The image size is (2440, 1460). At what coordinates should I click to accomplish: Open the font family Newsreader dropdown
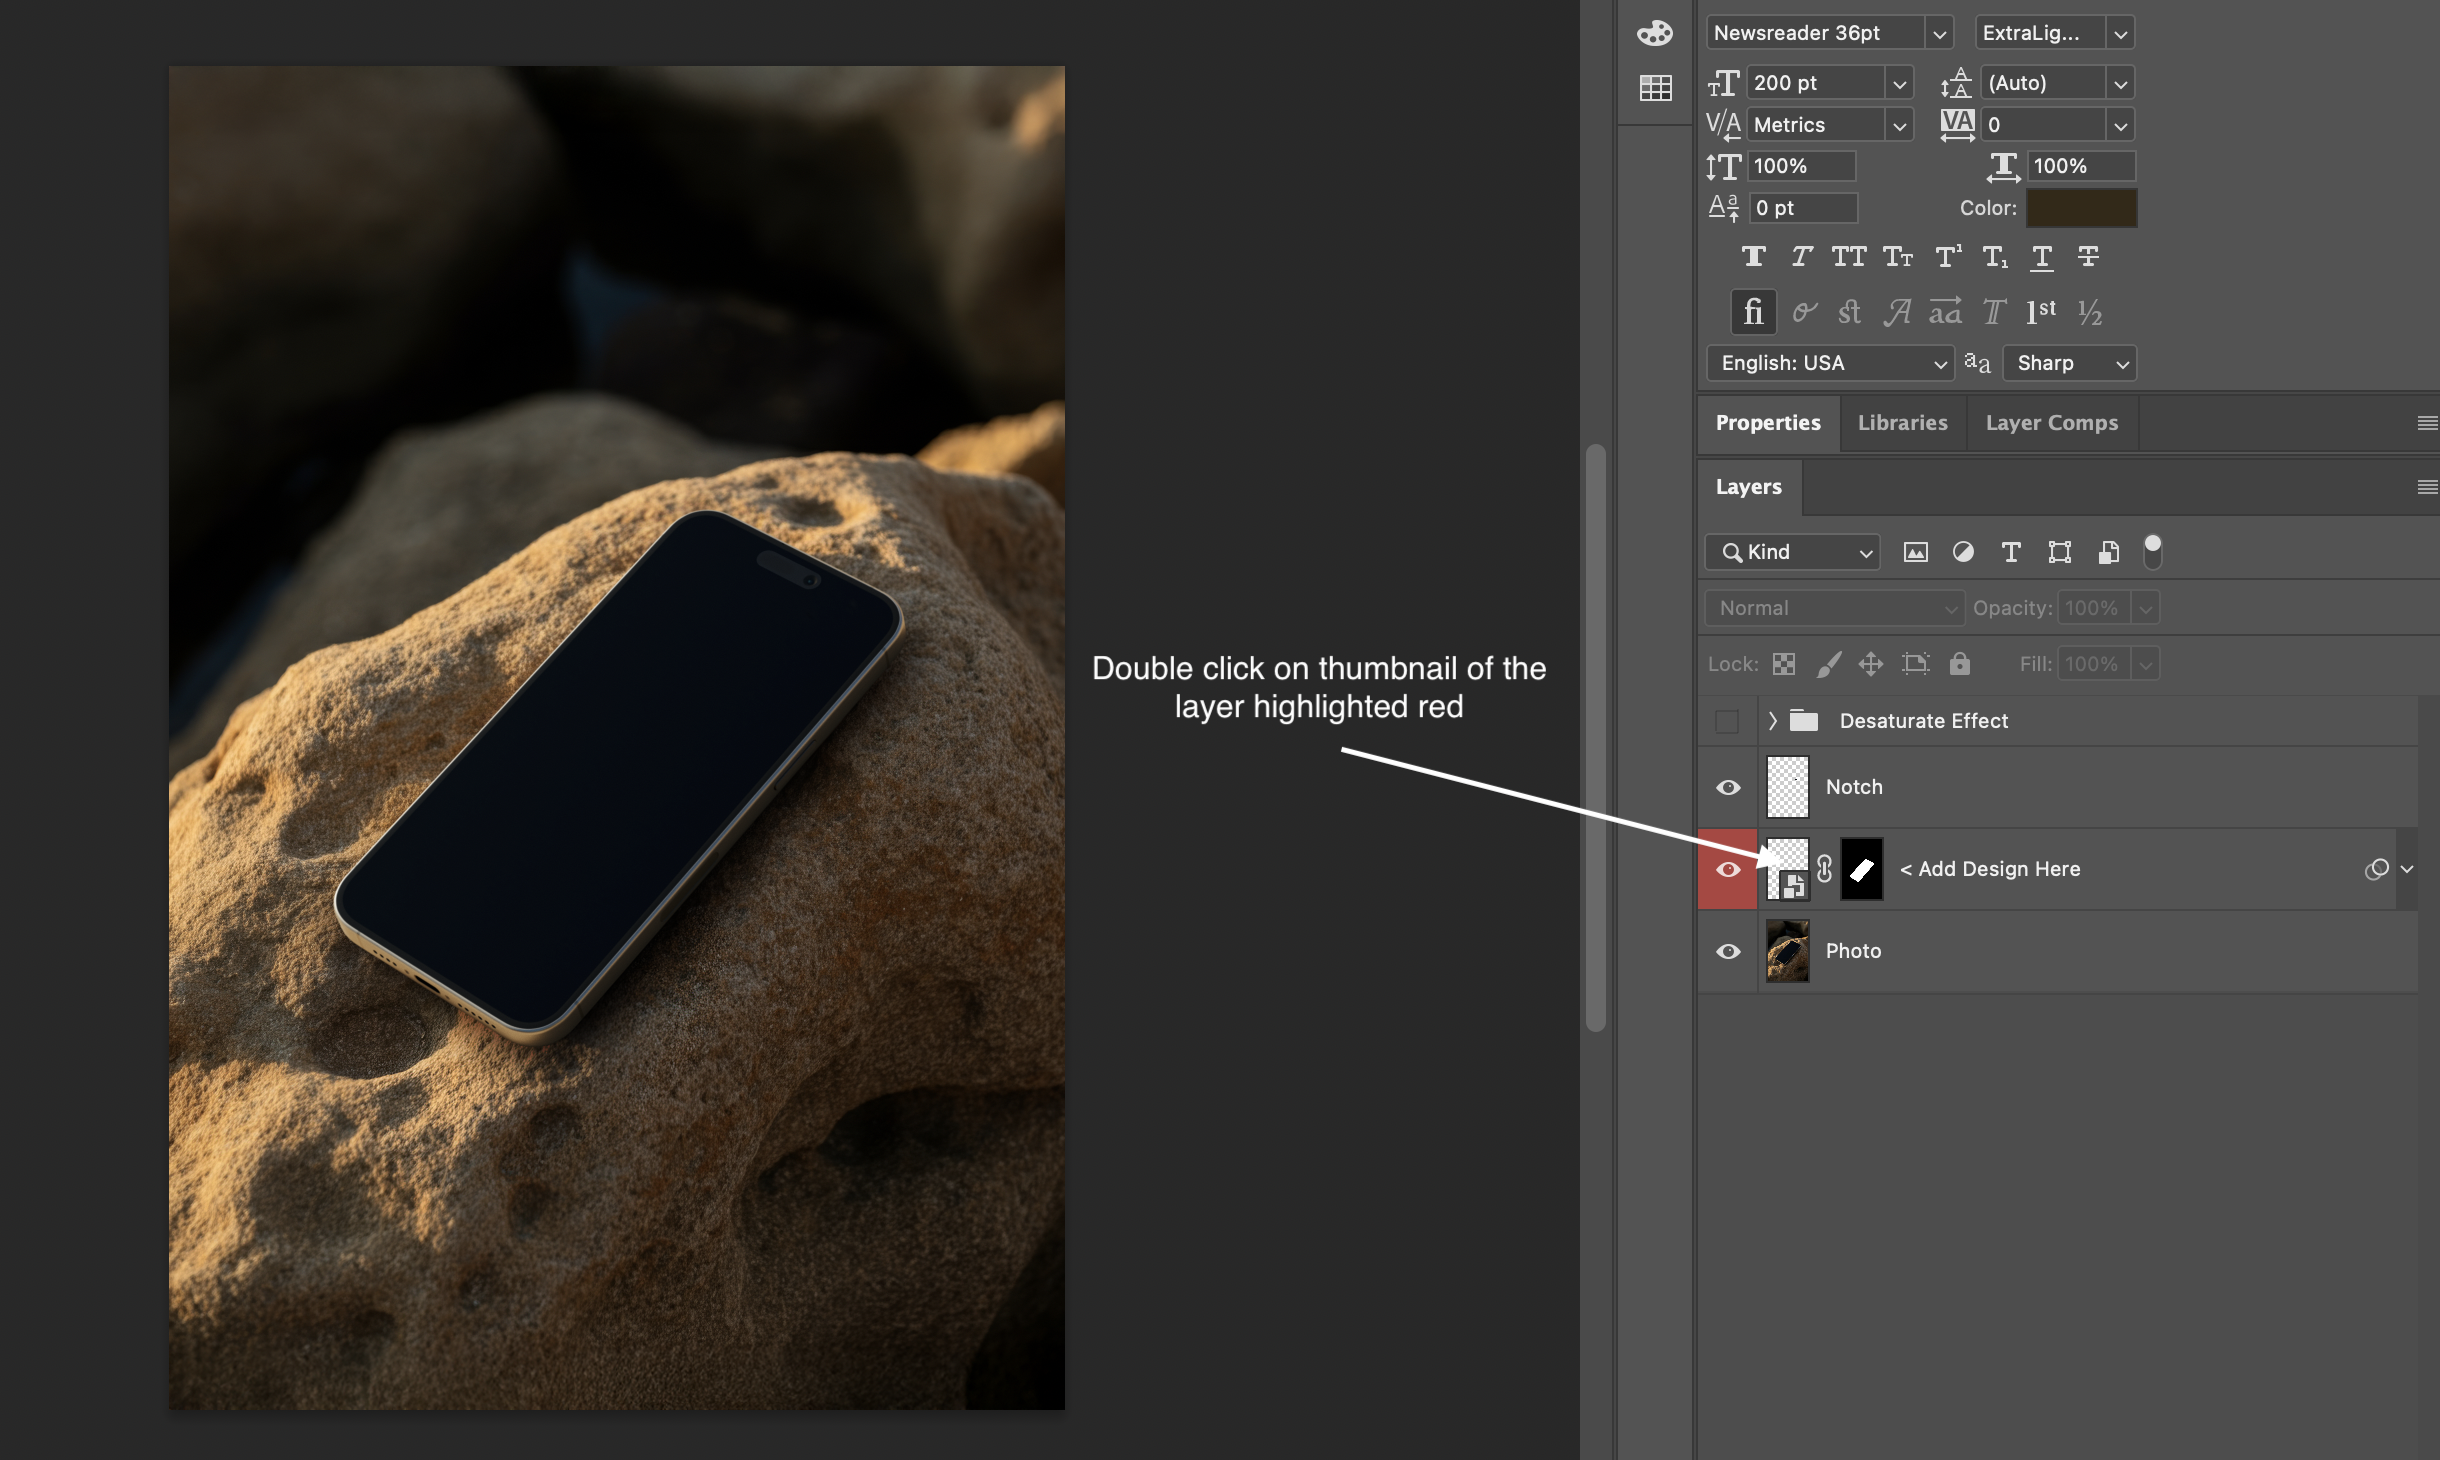point(1939,33)
